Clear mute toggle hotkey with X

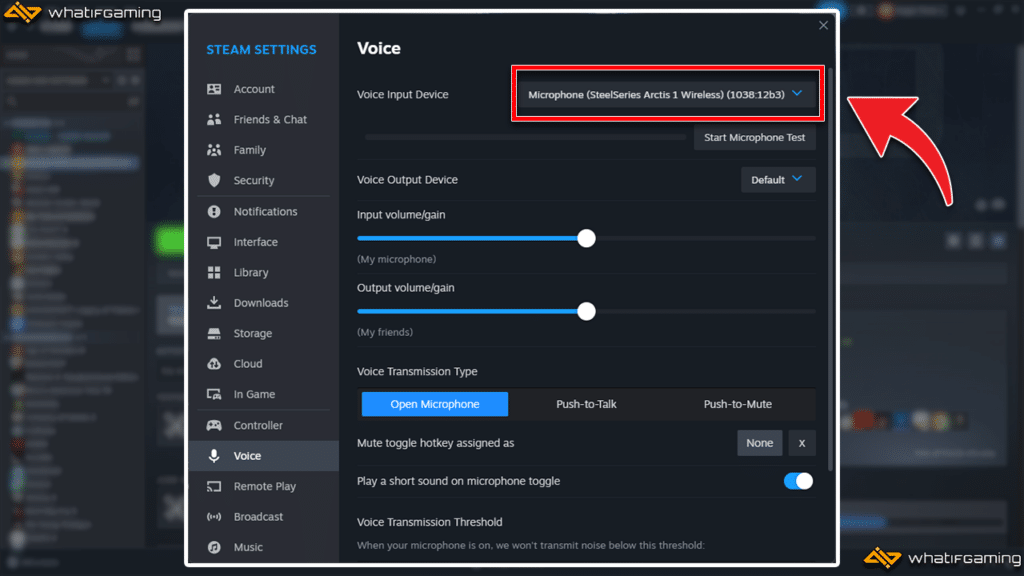pos(801,443)
